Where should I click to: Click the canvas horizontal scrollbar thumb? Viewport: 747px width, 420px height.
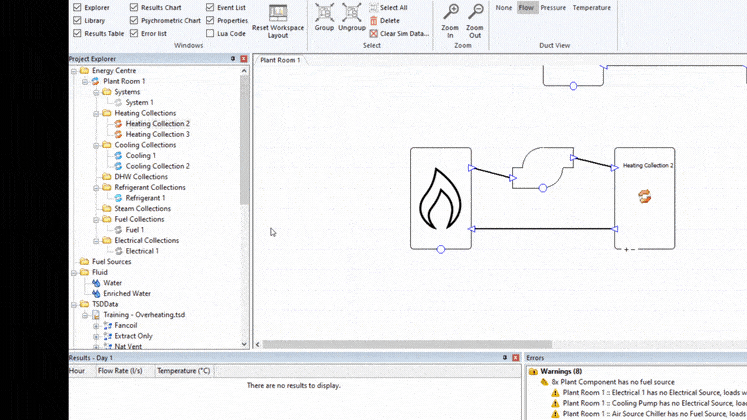407,344
